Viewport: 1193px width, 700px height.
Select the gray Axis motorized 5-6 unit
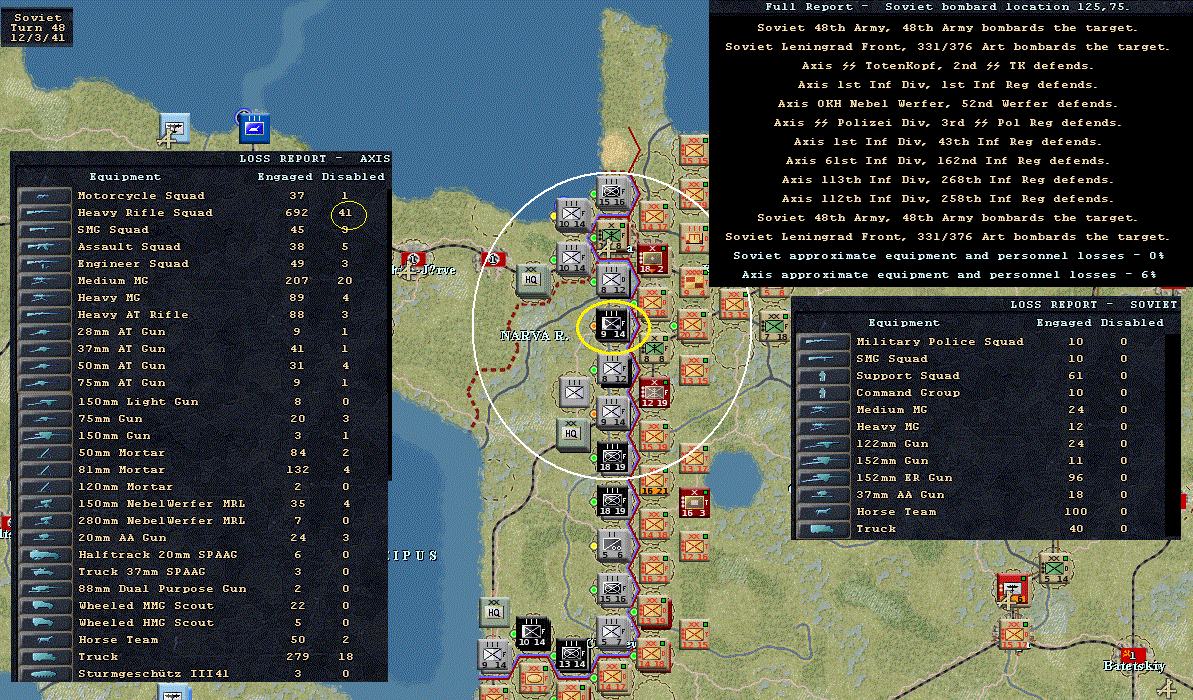[x=612, y=545]
